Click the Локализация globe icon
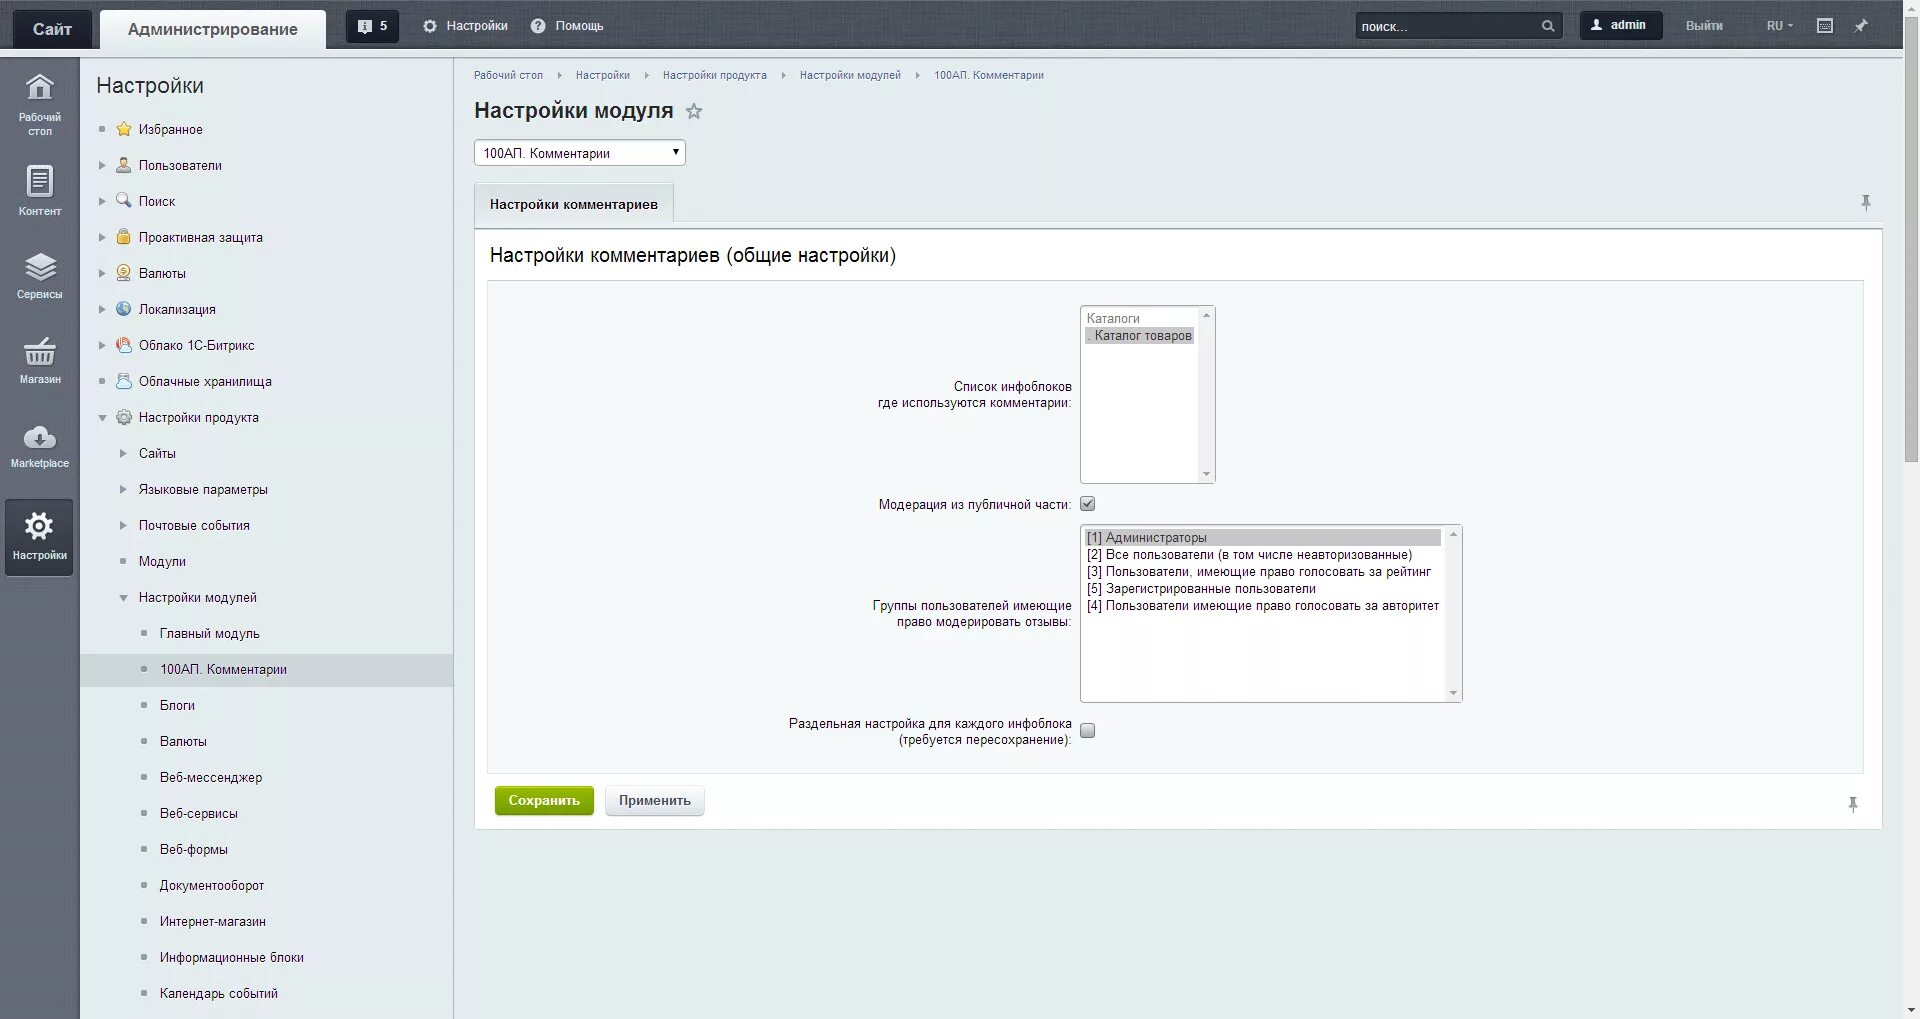1920x1019 pixels. (x=124, y=309)
